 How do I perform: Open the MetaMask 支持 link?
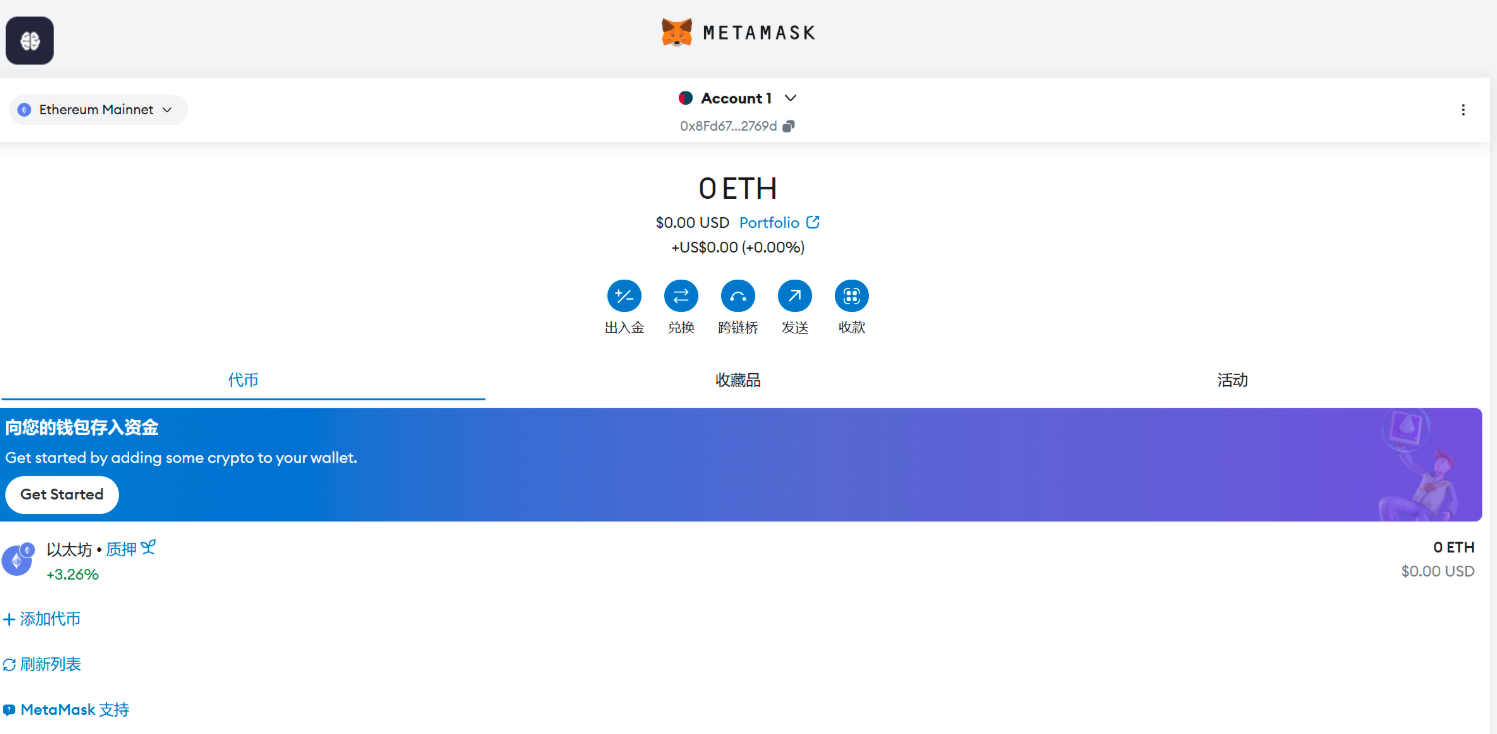pyautogui.click(x=66, y=710)
